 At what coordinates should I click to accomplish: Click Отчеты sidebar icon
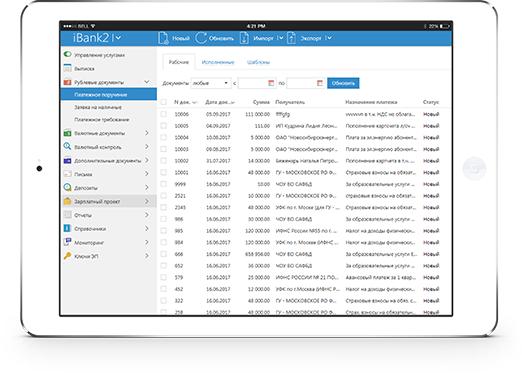[x=67, y=215]
